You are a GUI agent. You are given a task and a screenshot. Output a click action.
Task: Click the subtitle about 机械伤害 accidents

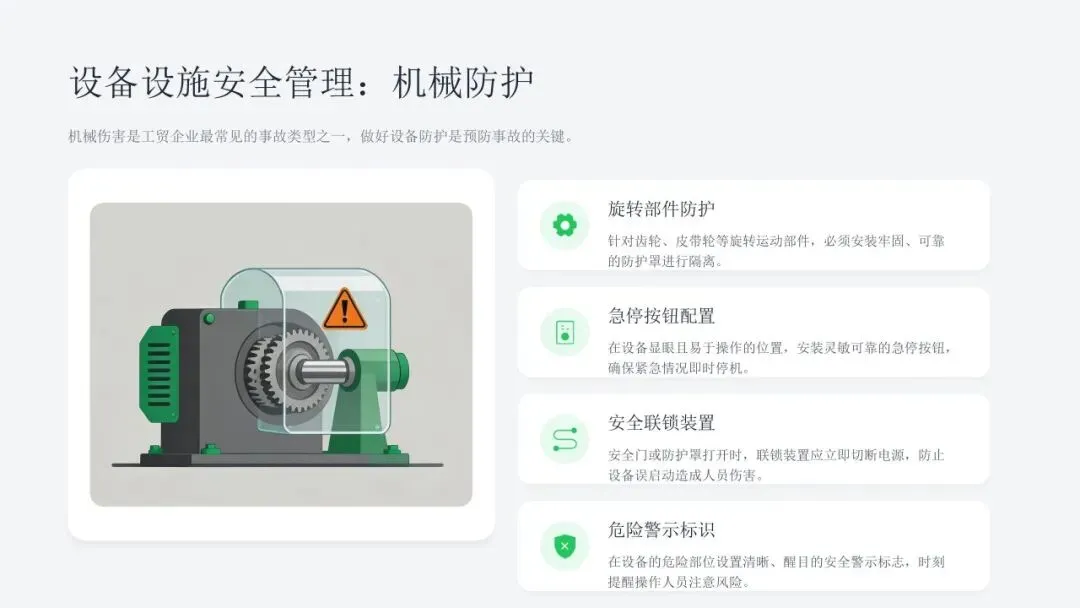click(x=321, y=136)
